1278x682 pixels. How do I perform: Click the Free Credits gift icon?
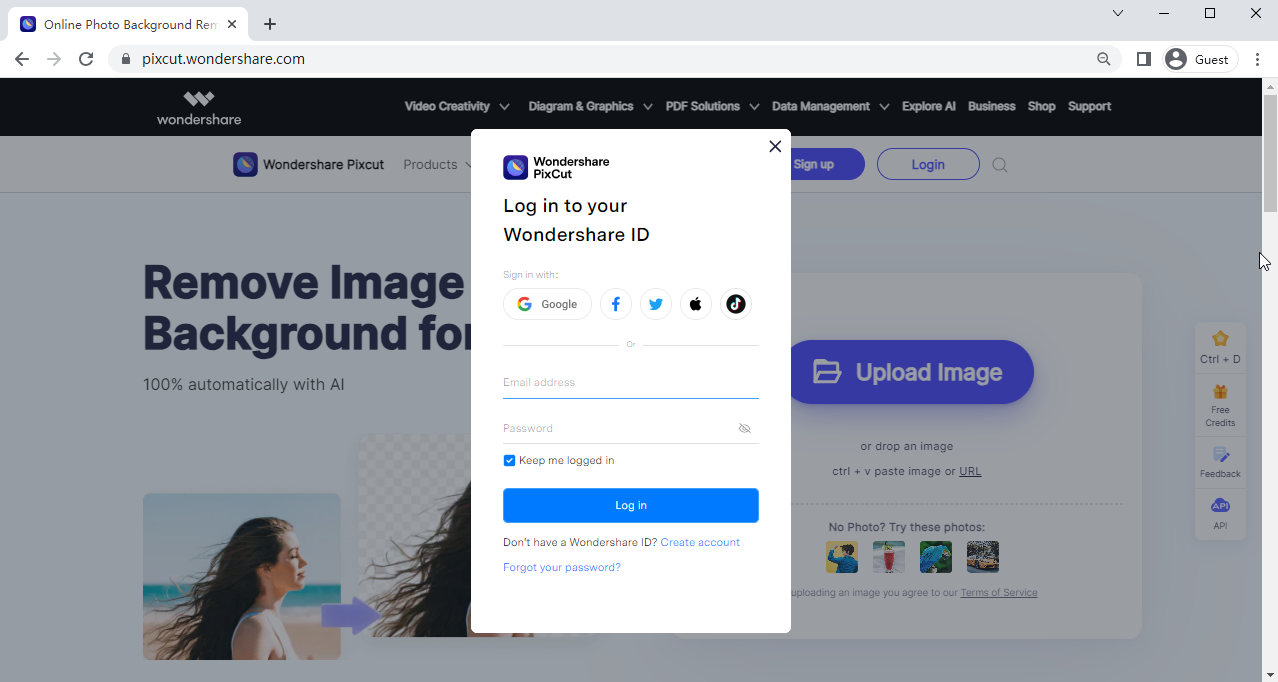1220,392
